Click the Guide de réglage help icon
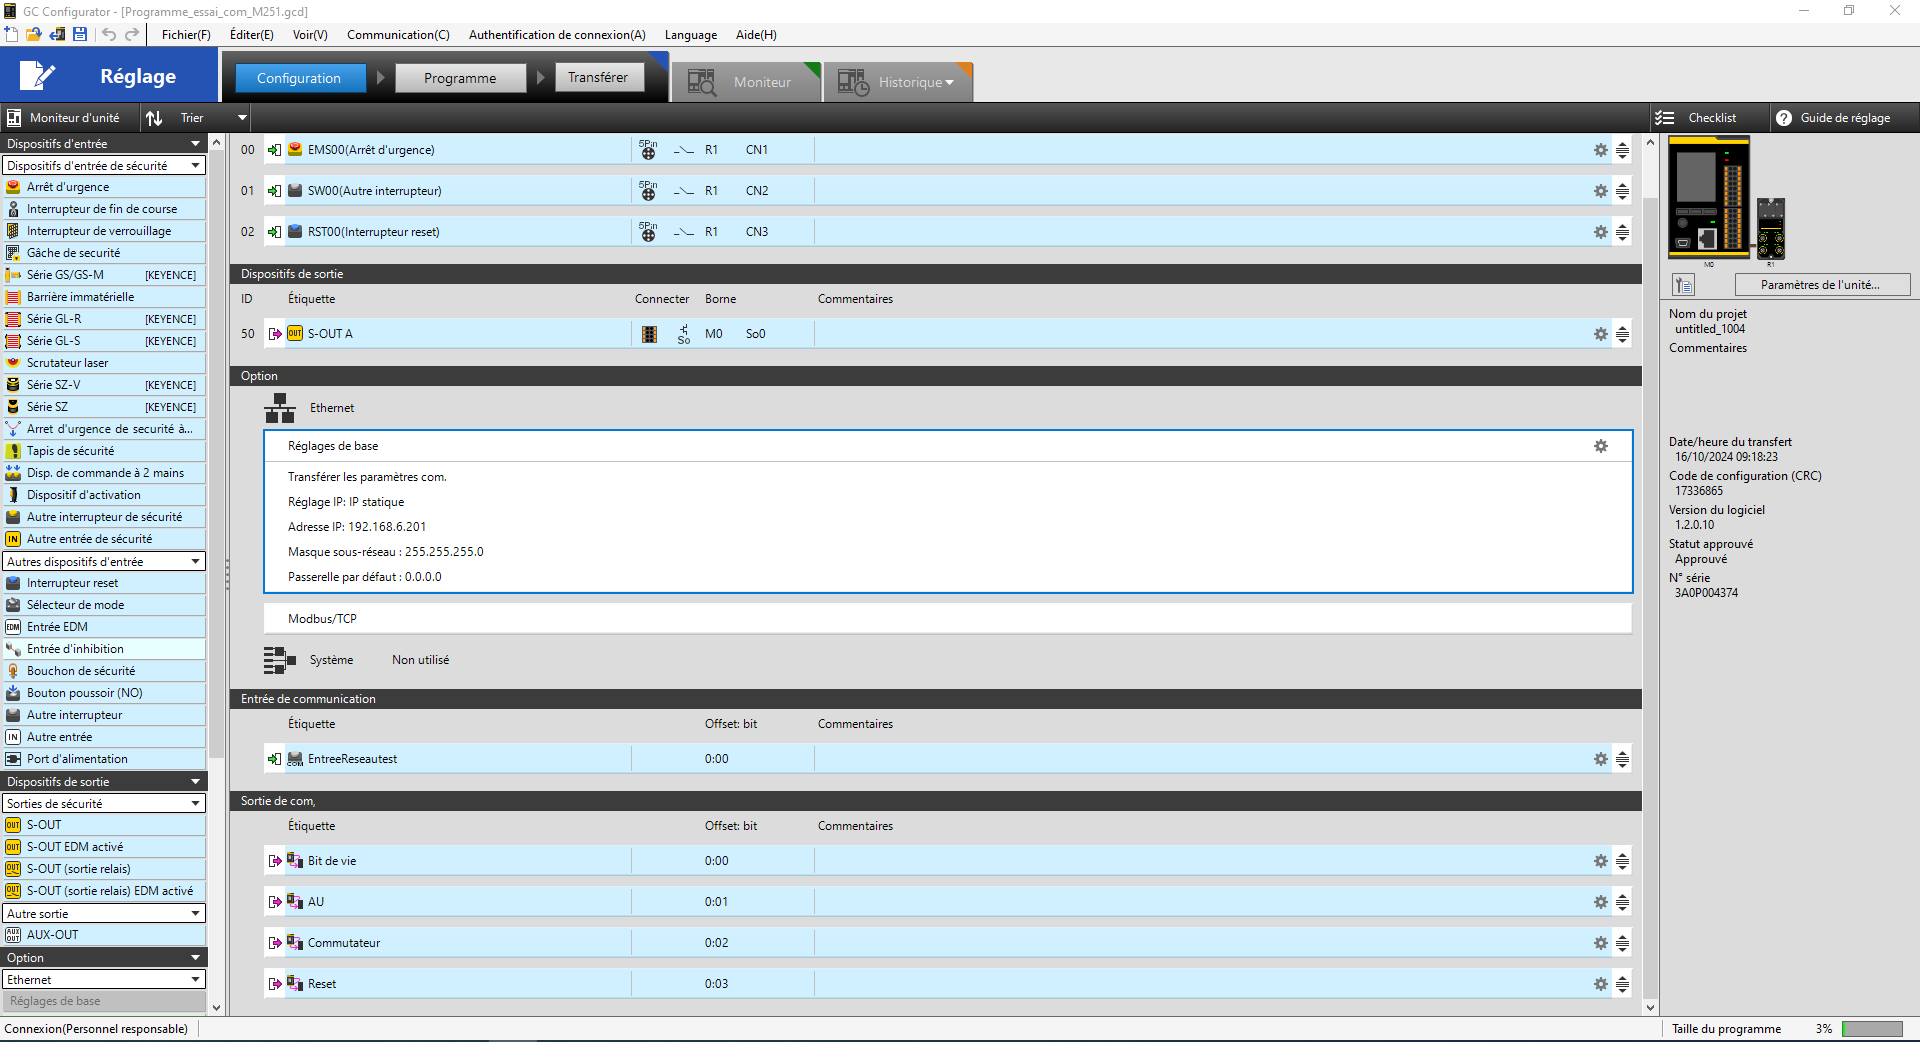This screenshot has height=1042, width=1920. tap(1783, 118)
